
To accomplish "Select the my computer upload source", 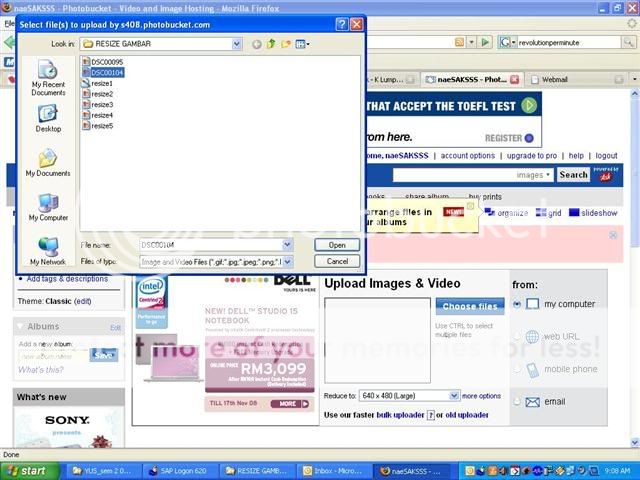I will [517, 304].
